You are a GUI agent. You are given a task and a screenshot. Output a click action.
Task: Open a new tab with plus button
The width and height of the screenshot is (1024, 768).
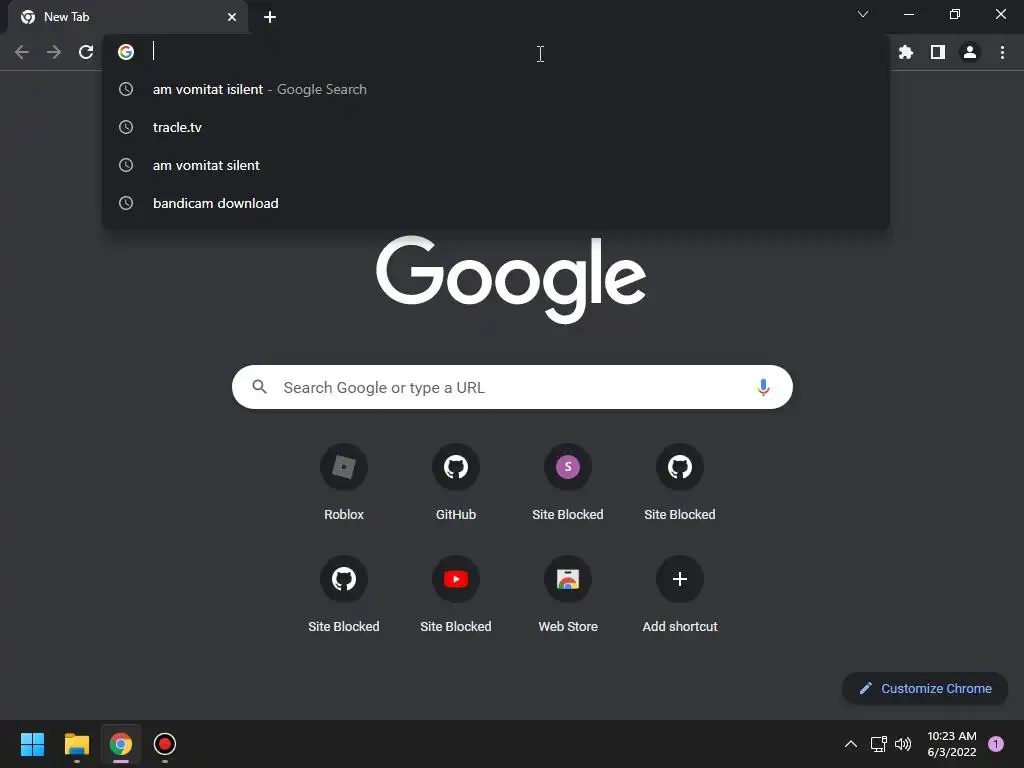(270, 17)
